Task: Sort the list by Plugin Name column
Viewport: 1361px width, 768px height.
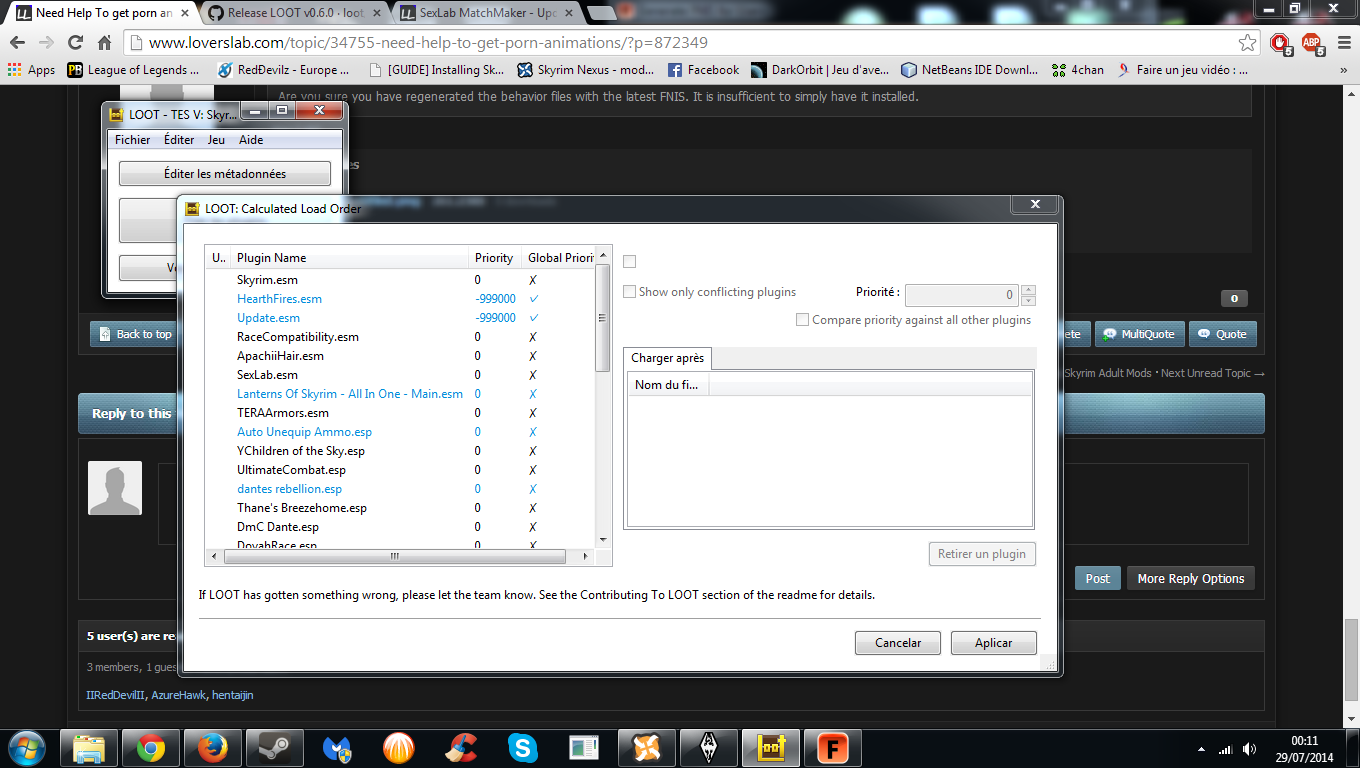Action: pos(350,258)
